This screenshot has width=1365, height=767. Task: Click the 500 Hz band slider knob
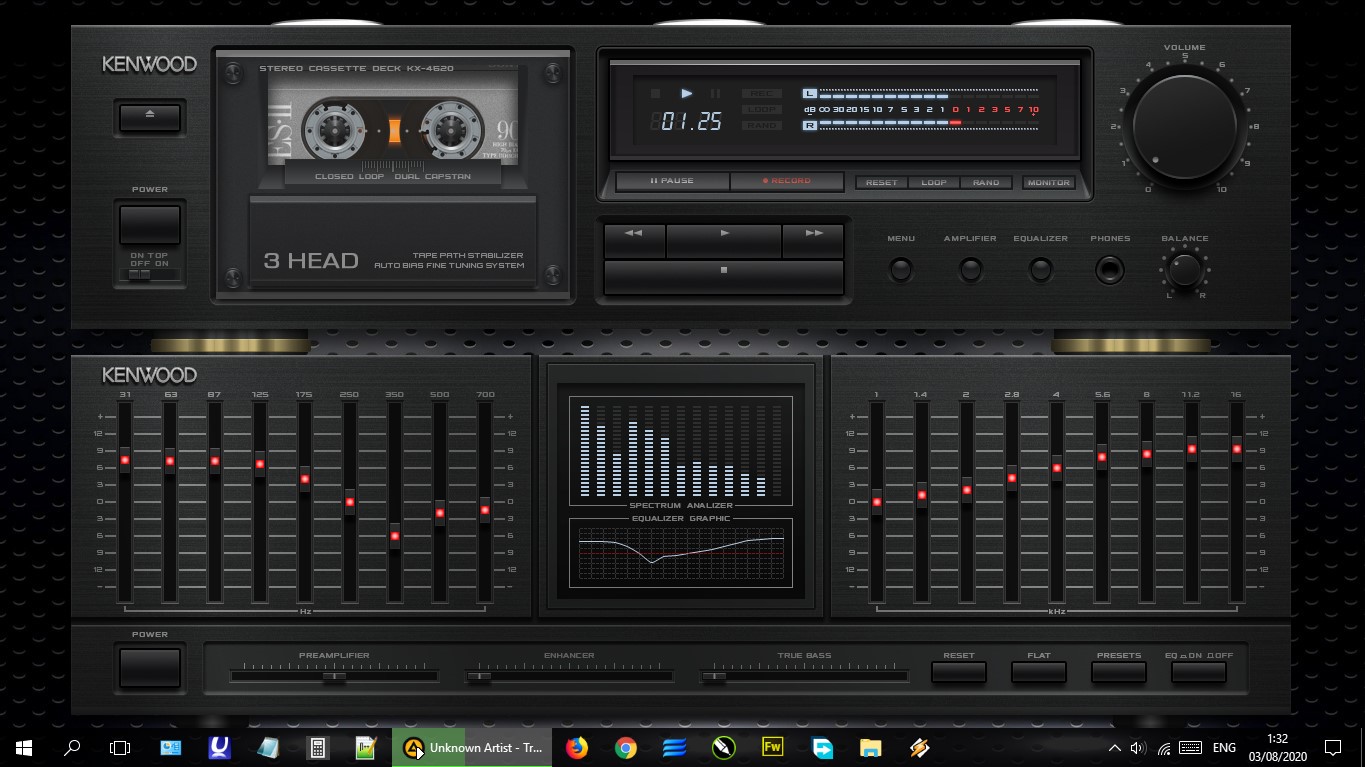click(440, 514)
